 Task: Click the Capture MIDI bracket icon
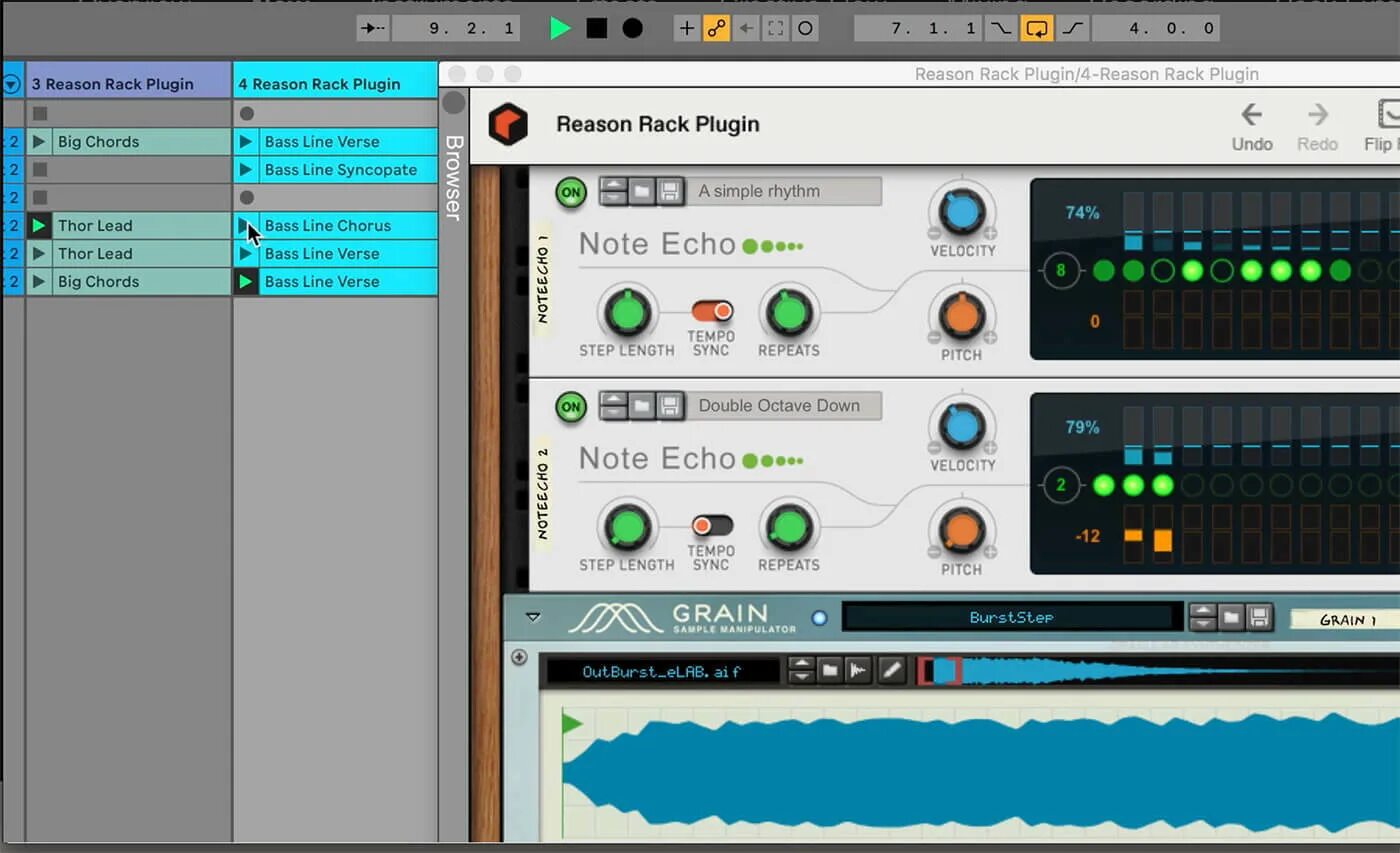(775, 28)
